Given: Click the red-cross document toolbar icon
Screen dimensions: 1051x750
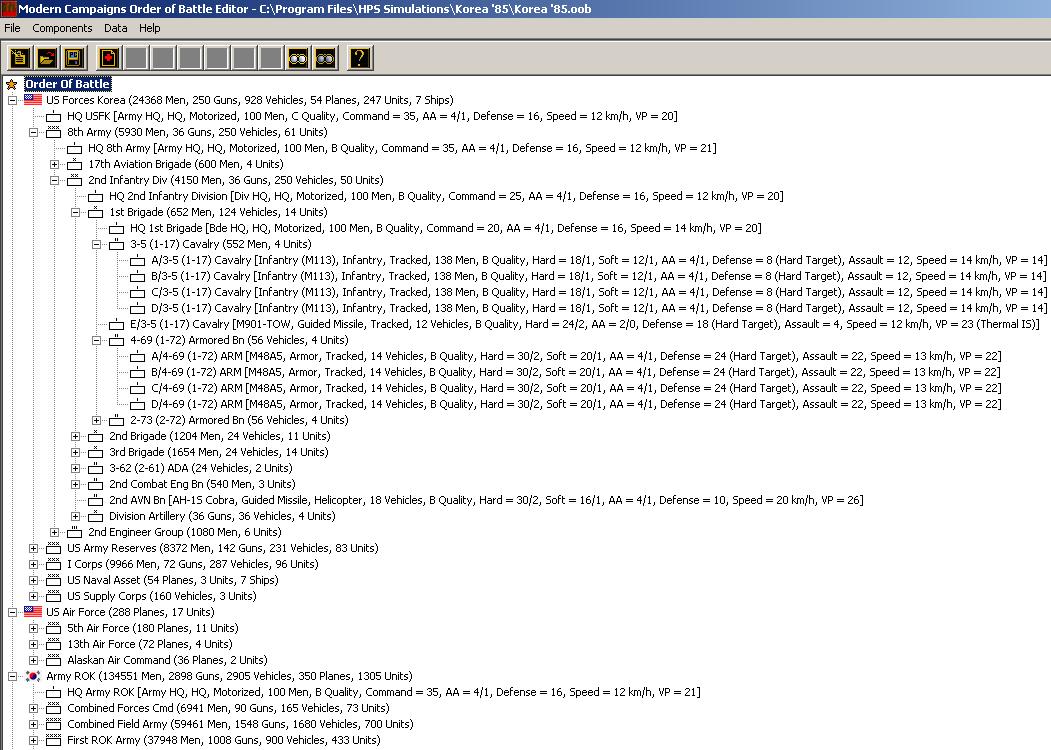Looking at the screenshot, I should tap(108, 58).
